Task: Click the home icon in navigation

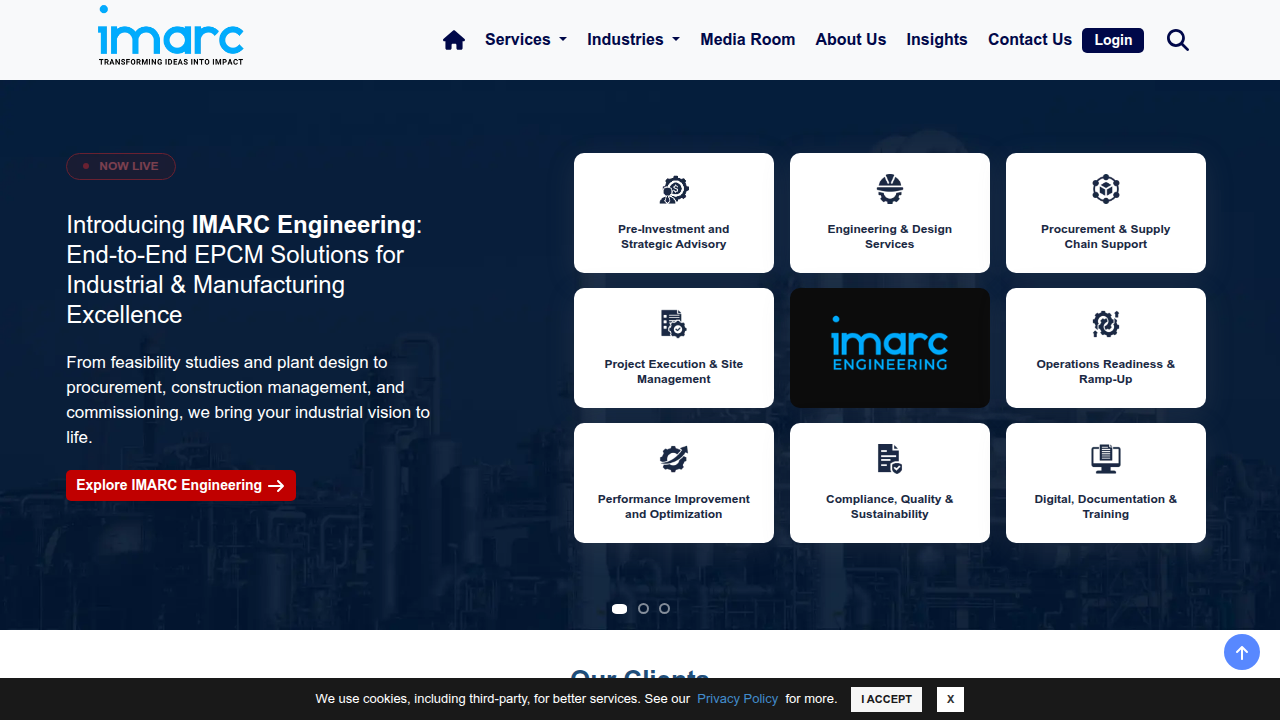Action: tap(454, 40)
